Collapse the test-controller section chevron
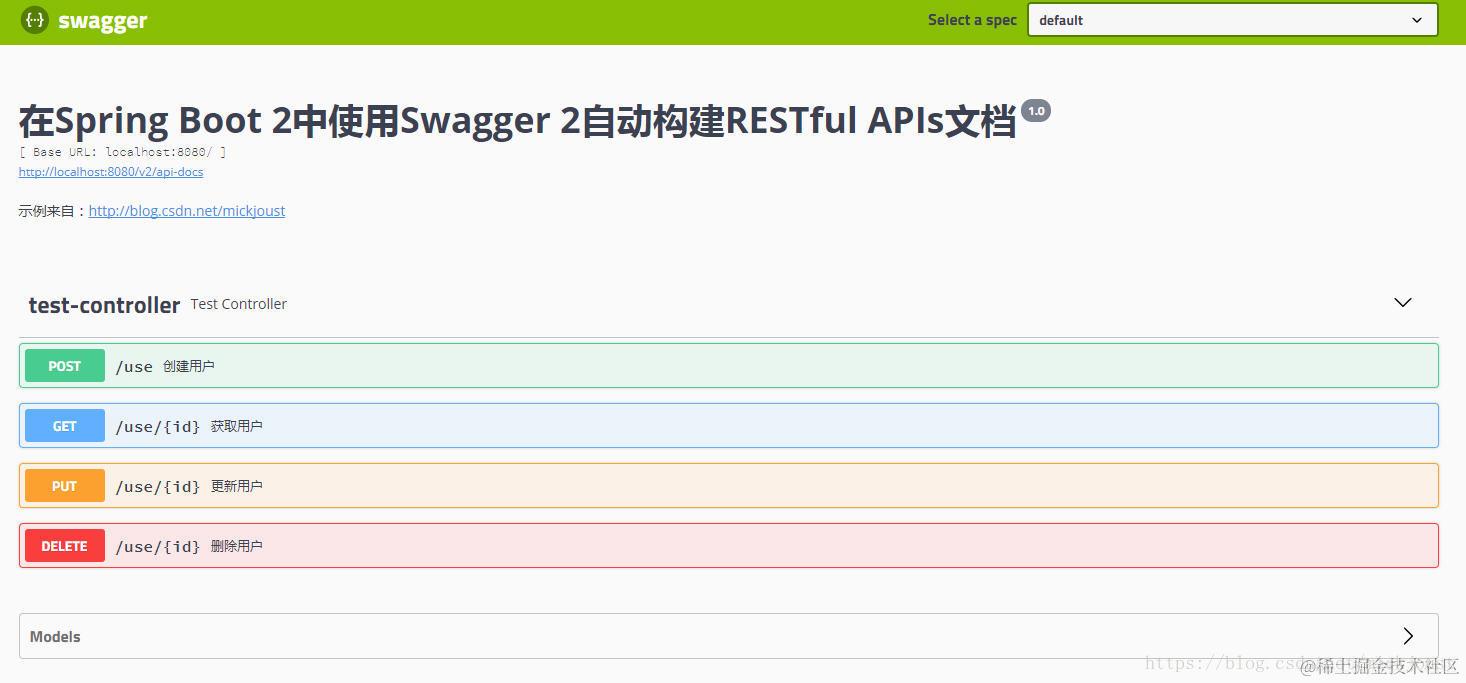The width and height of the screenshot is (1466, 683). click(1403, 302)
